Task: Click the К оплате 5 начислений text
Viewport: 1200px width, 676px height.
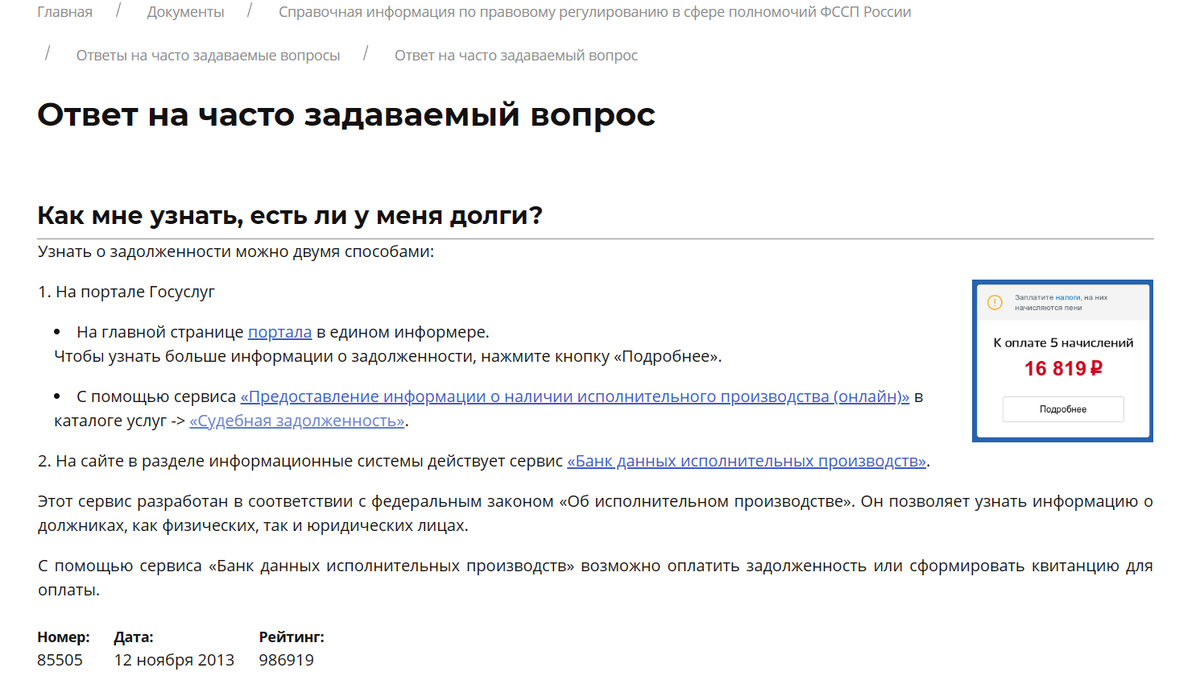Action: coord(1063,343)
